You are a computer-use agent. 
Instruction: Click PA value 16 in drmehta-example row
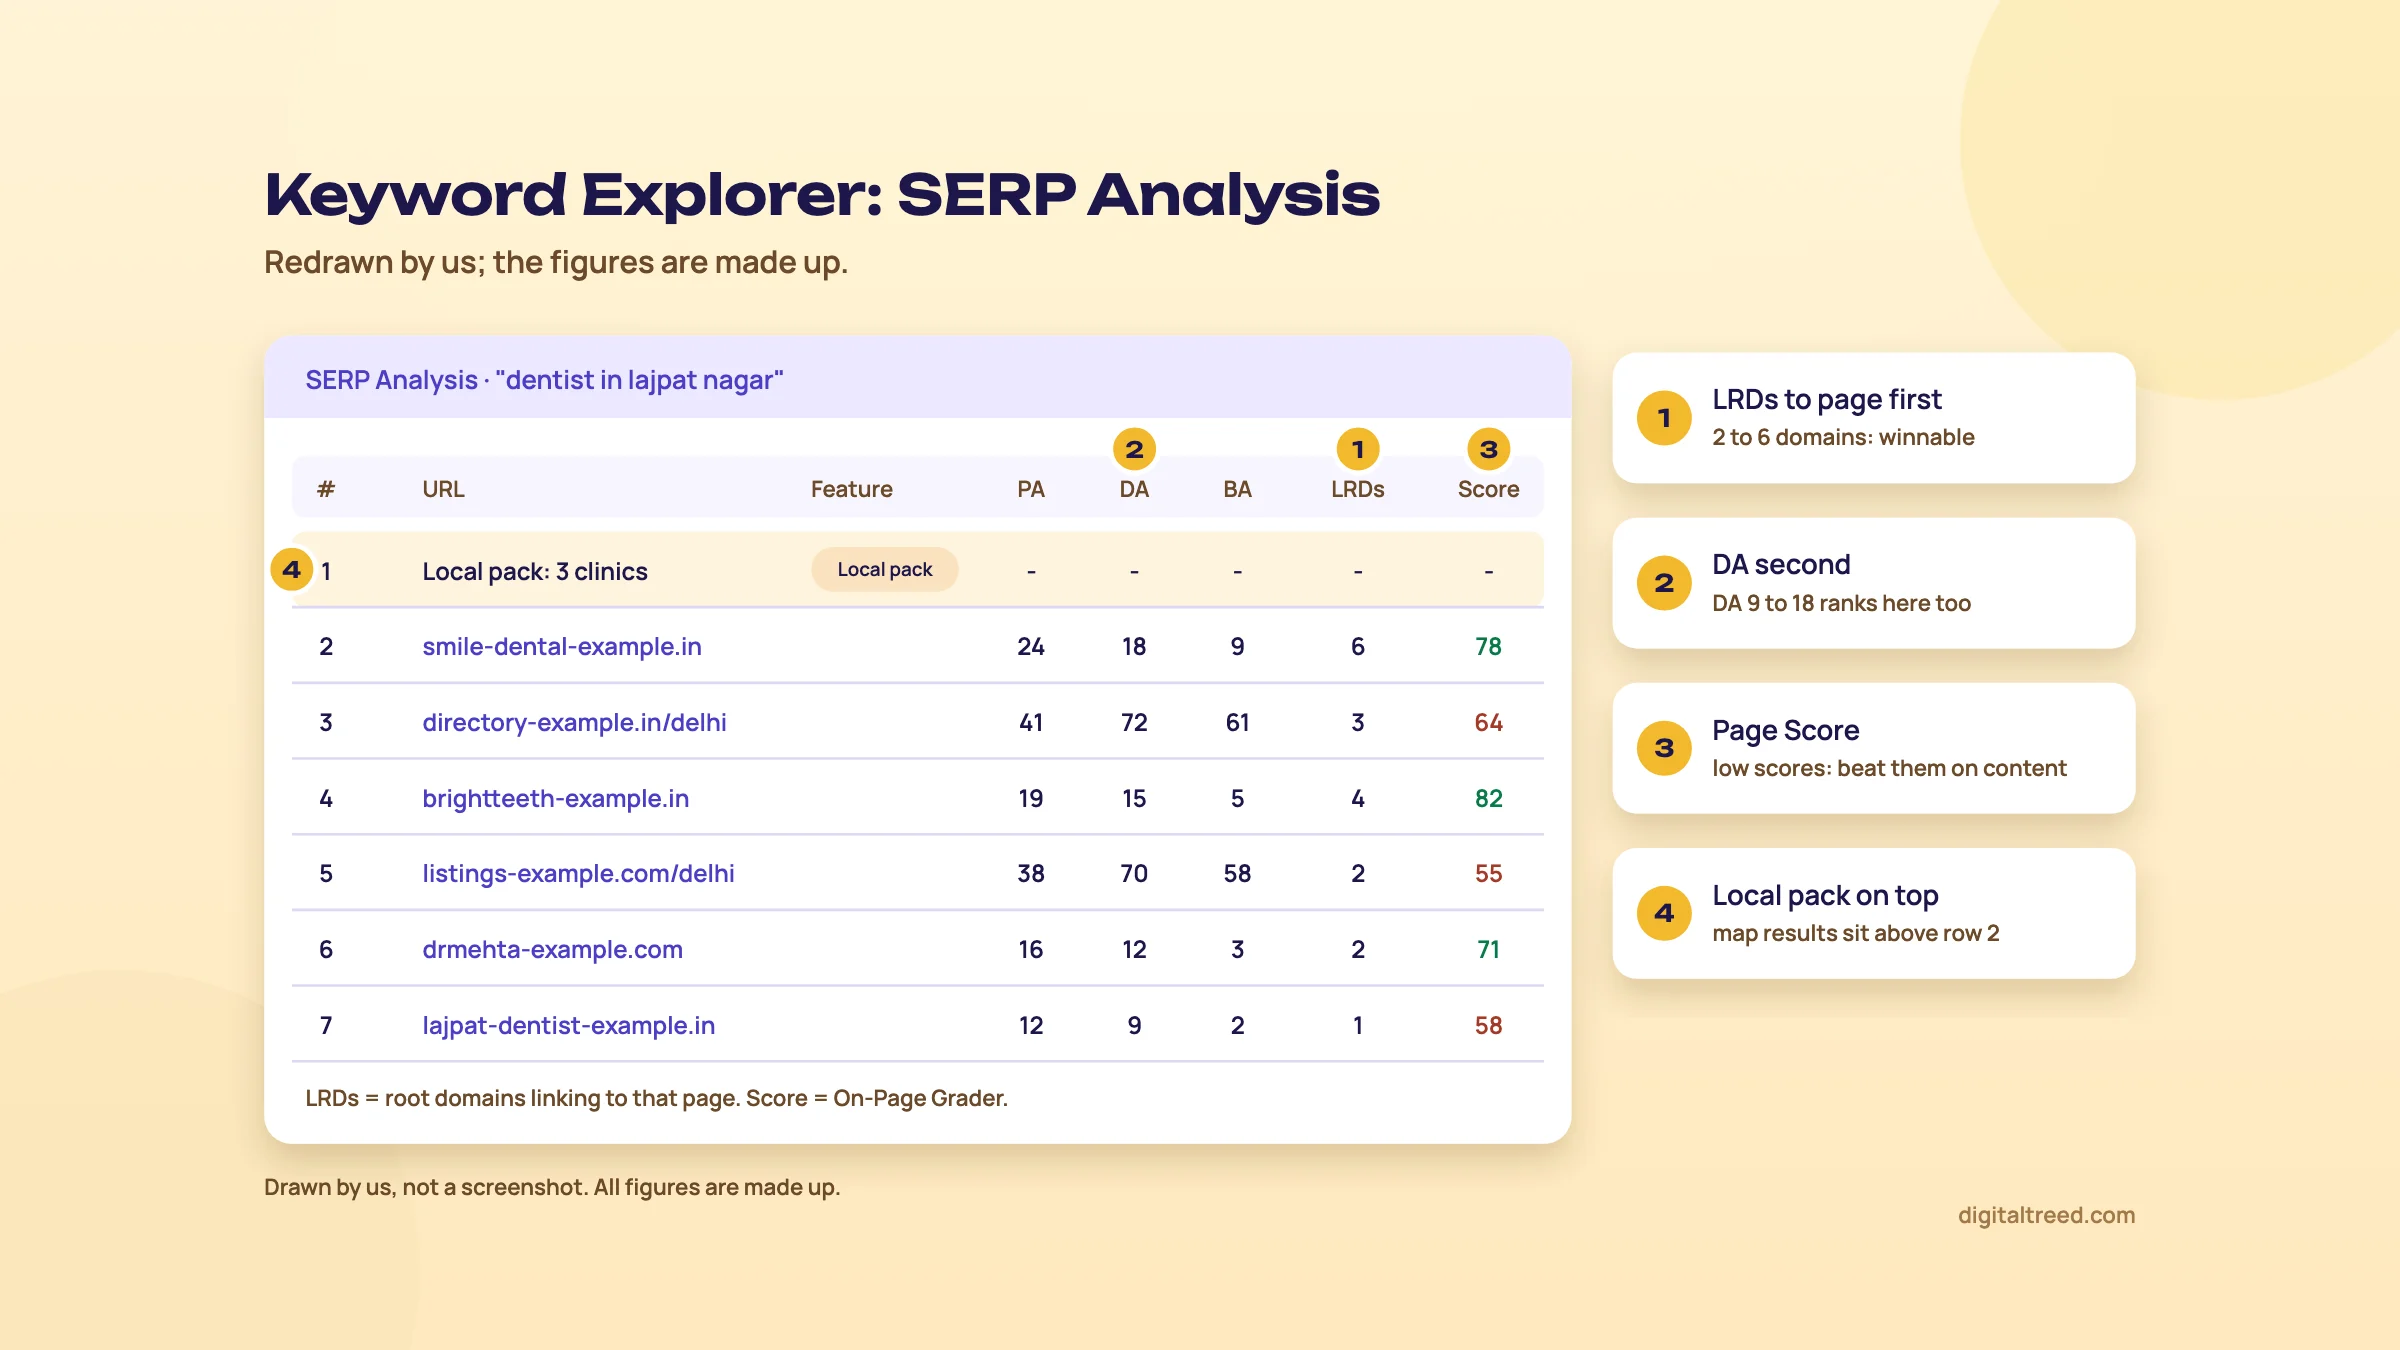(x=1030, y=949)
